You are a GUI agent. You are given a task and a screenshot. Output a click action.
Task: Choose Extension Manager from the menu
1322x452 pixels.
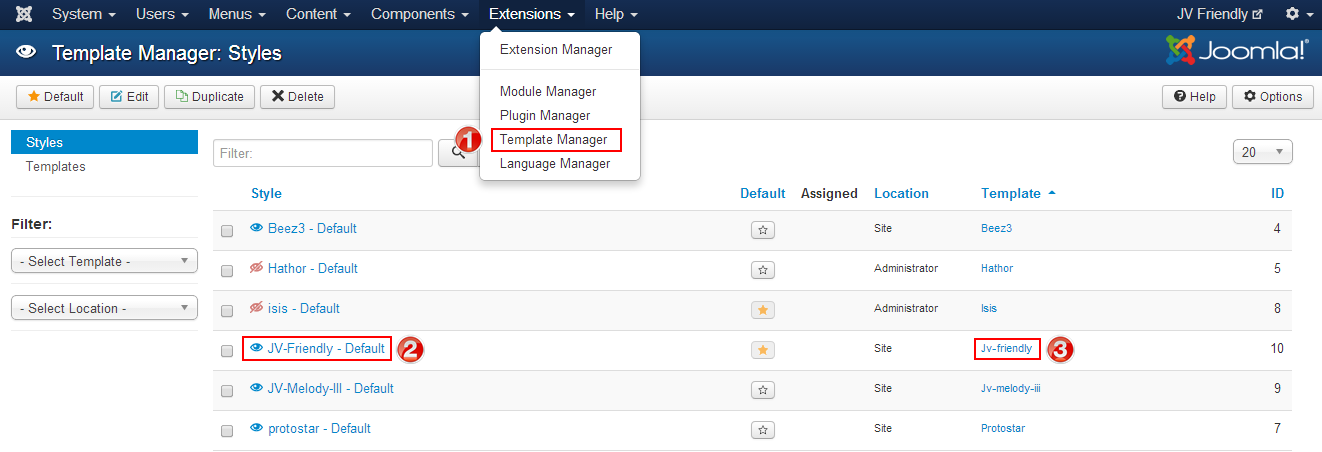coord(556,49)
